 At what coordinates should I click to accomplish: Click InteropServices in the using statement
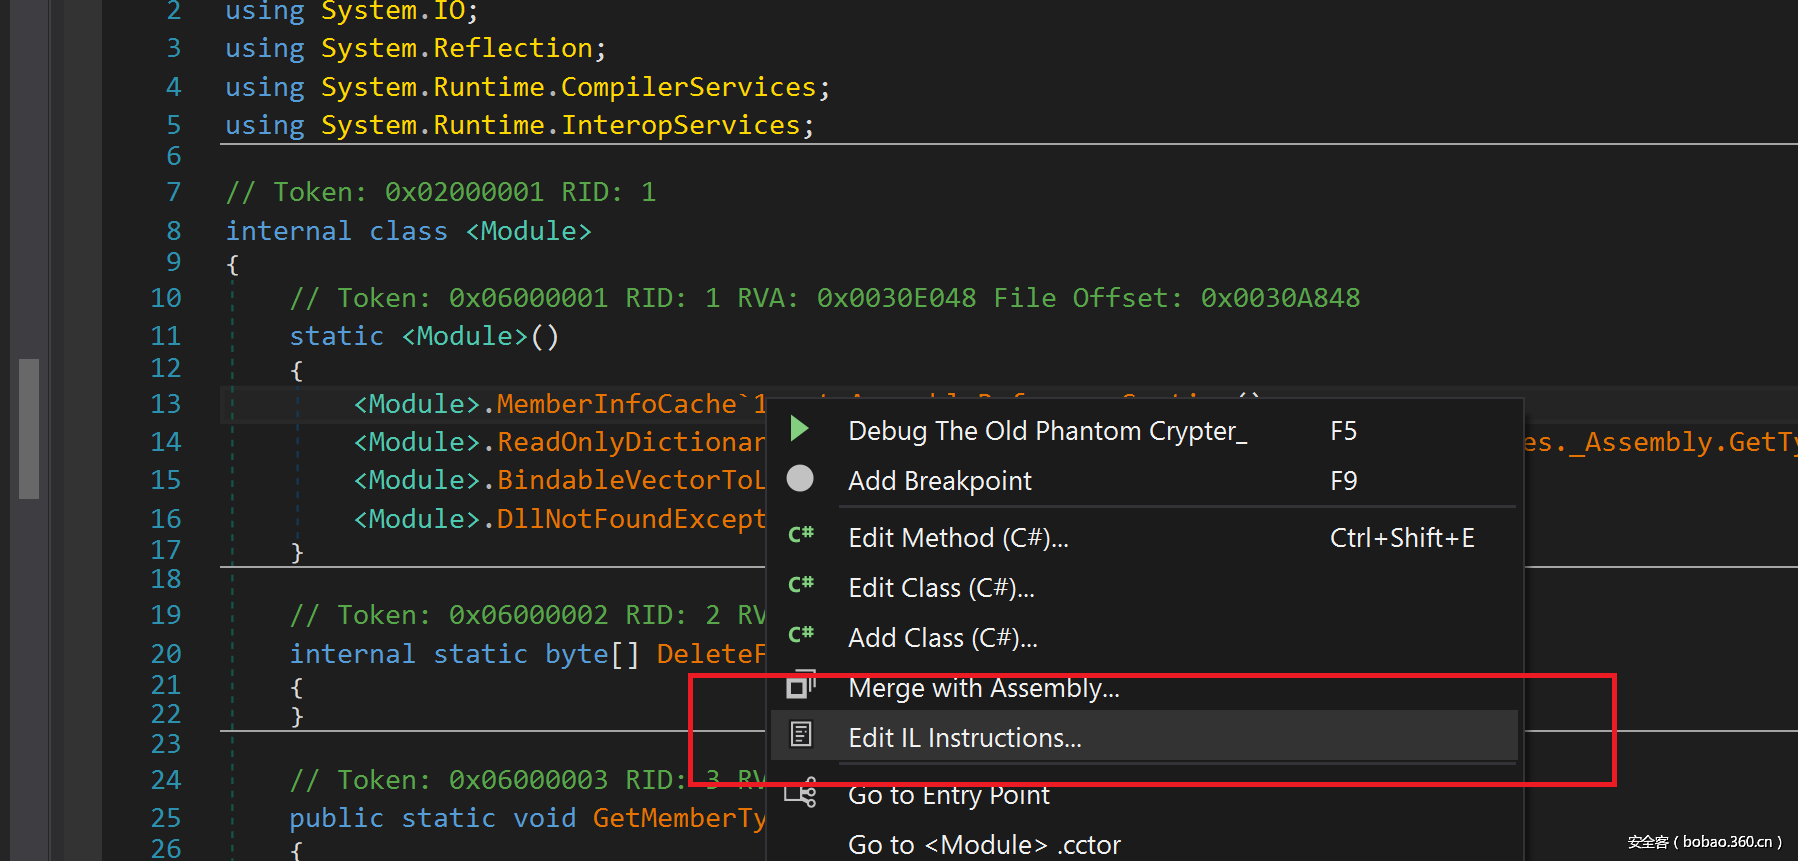pos(680,125)
